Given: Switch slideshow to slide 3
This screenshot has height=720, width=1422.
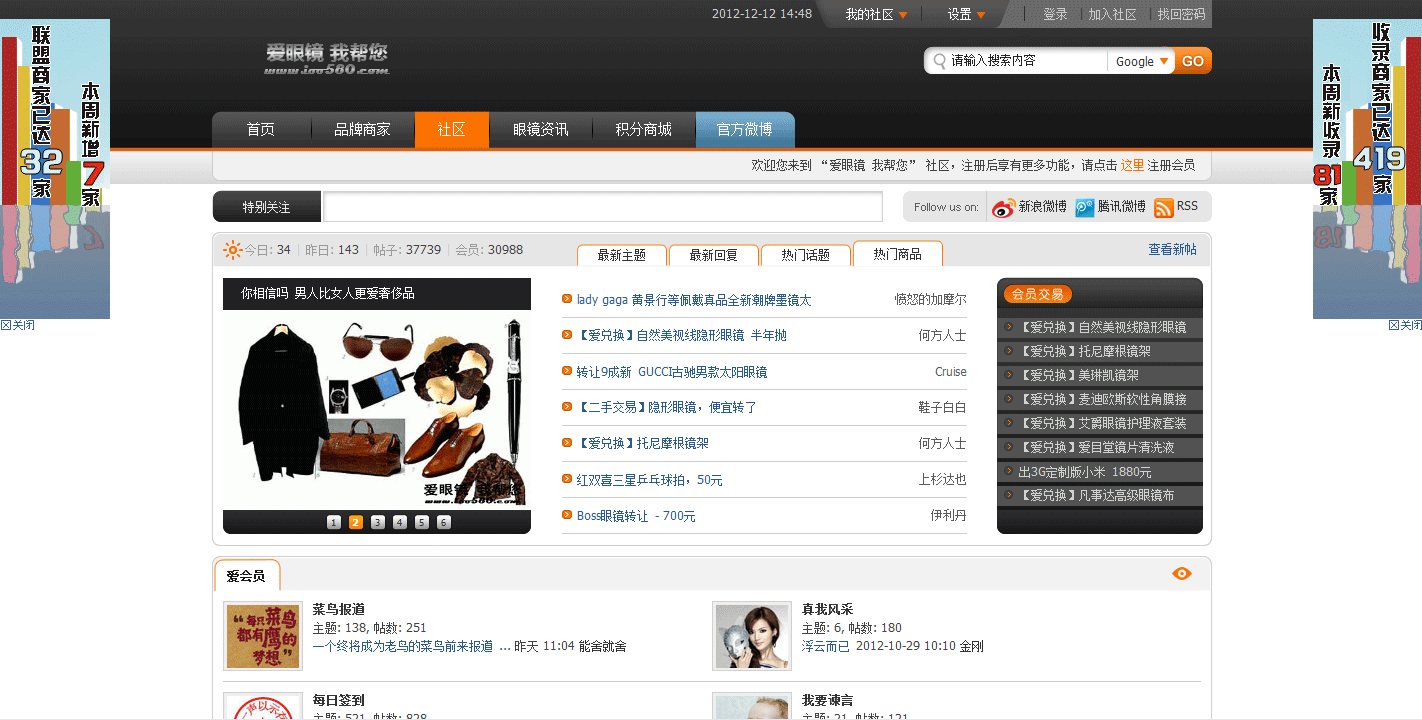Looking at the screenshot, I should [x=378, y=522].
